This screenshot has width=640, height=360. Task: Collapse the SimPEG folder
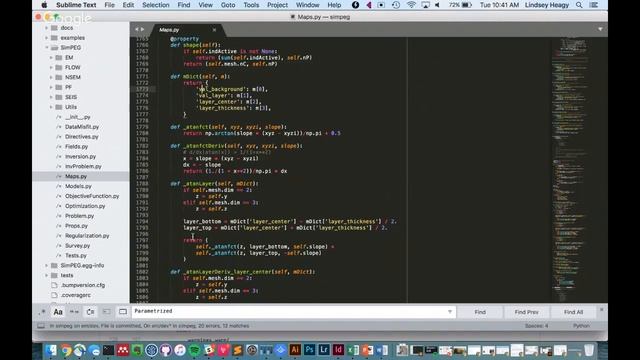pyautogui.click(x=47, y=48)
